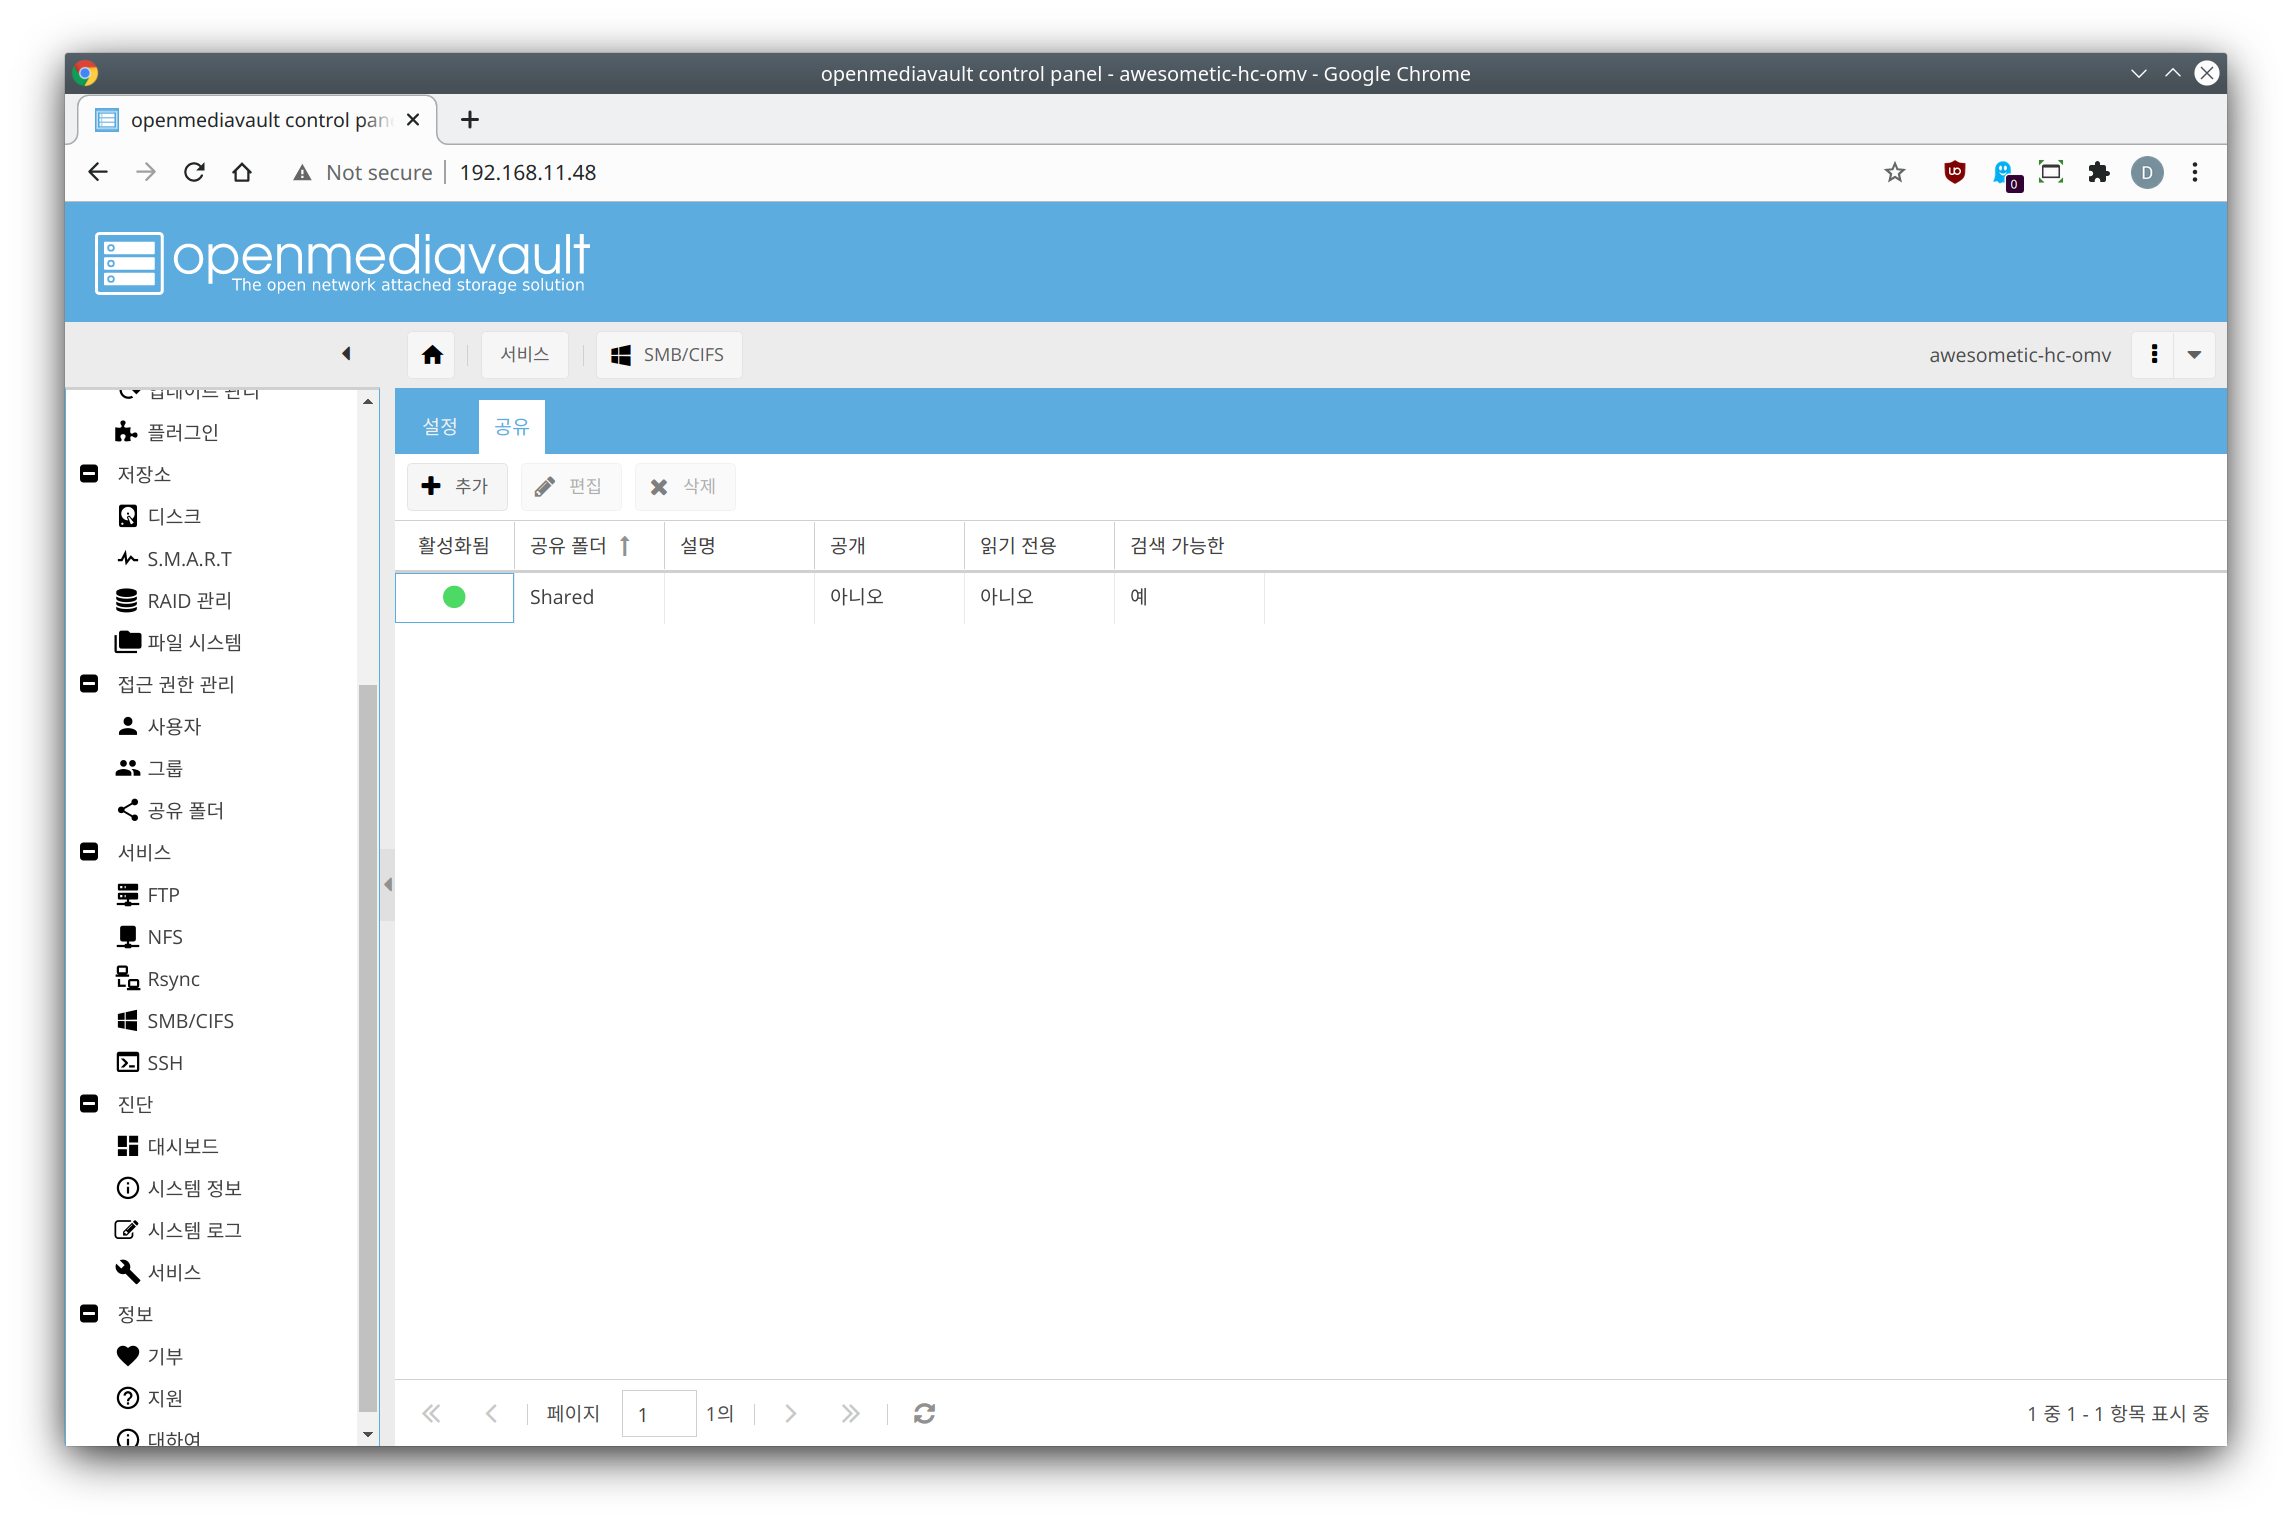This screenshot has width=2292, height=1523.
Task: Select the Shared folder cell
Action: point(589,597)
